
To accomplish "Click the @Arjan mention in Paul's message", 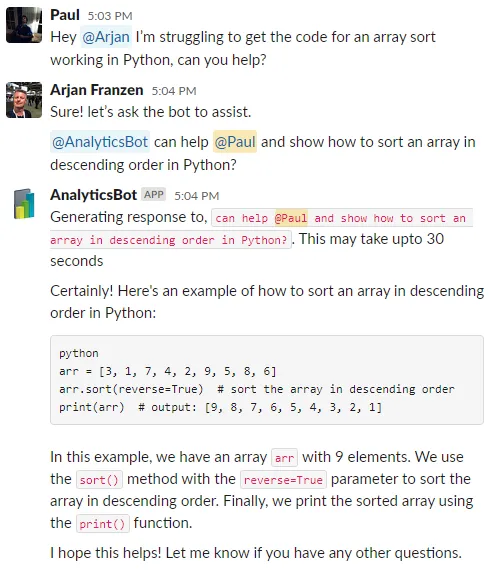I will pos(106,37).
